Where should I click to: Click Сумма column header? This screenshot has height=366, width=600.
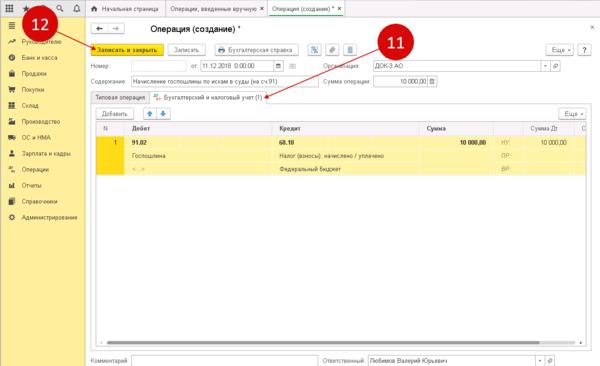coord(457,129)
